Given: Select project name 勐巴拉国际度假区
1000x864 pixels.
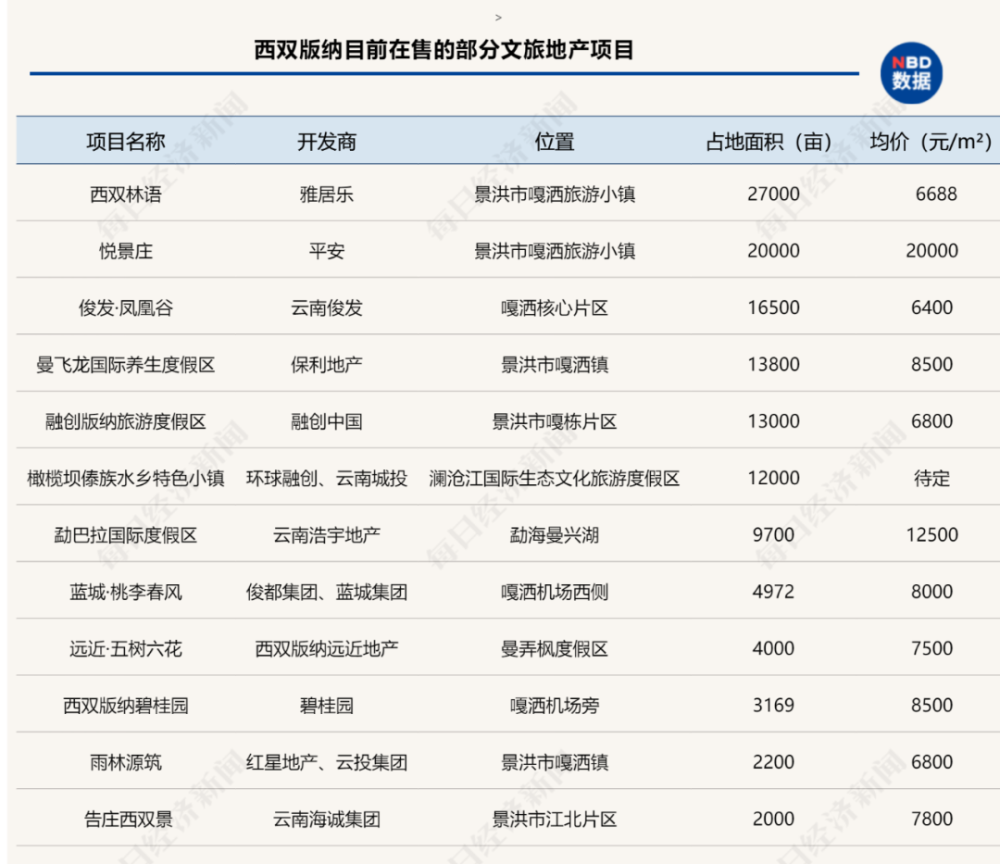Looking at the screenshot, I should tap(126, 535).
